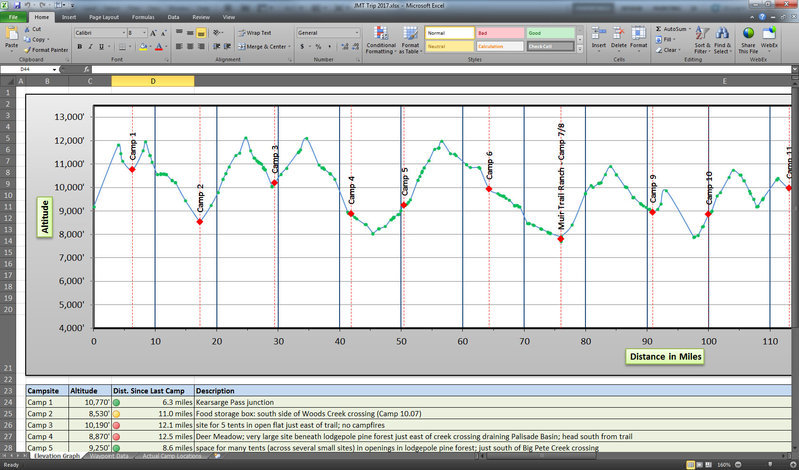Toggle top vertical alignment

pyautogui.click(x=179, y=33)
